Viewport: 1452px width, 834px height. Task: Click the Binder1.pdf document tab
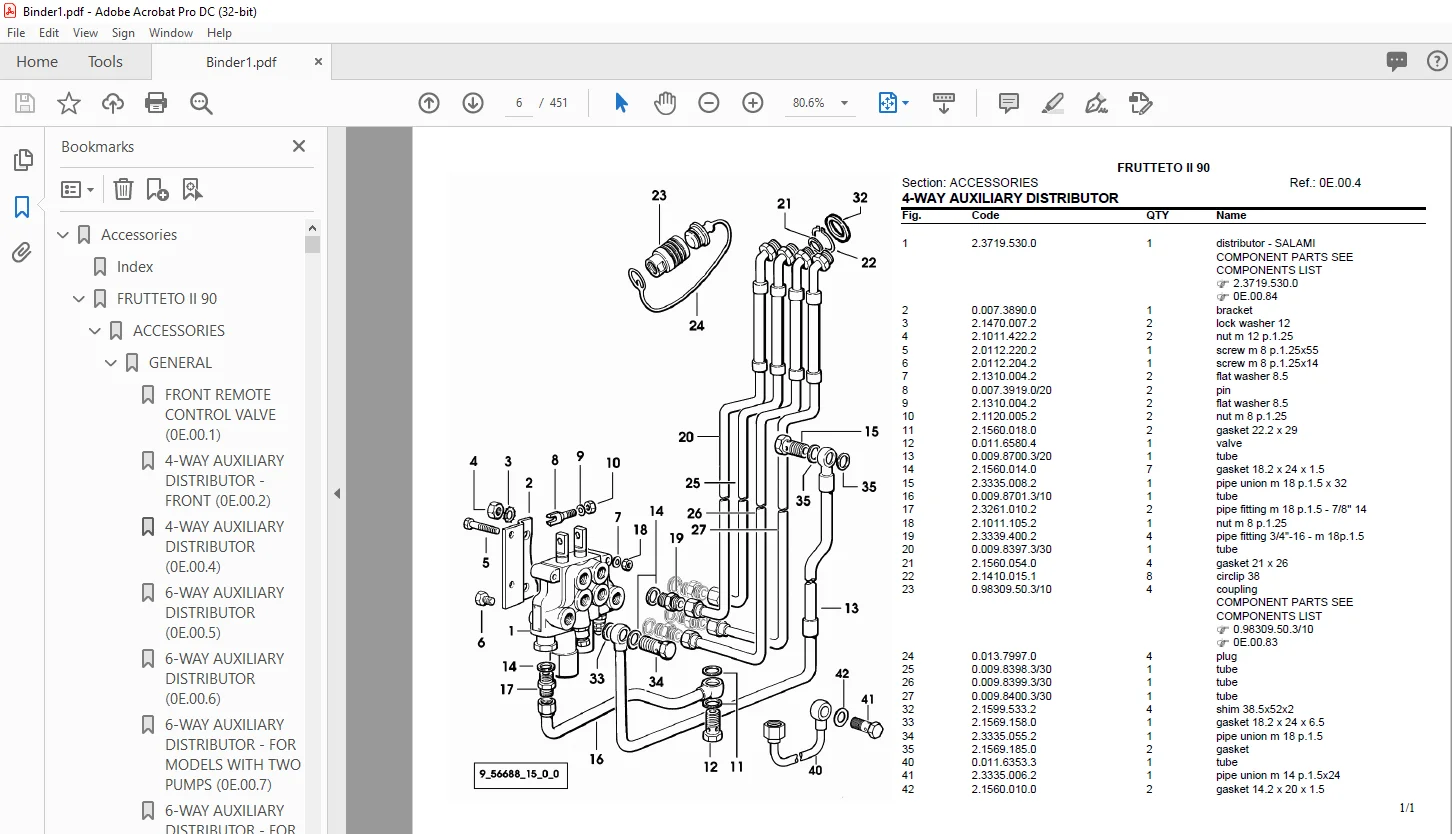click(x=241, y=62)
